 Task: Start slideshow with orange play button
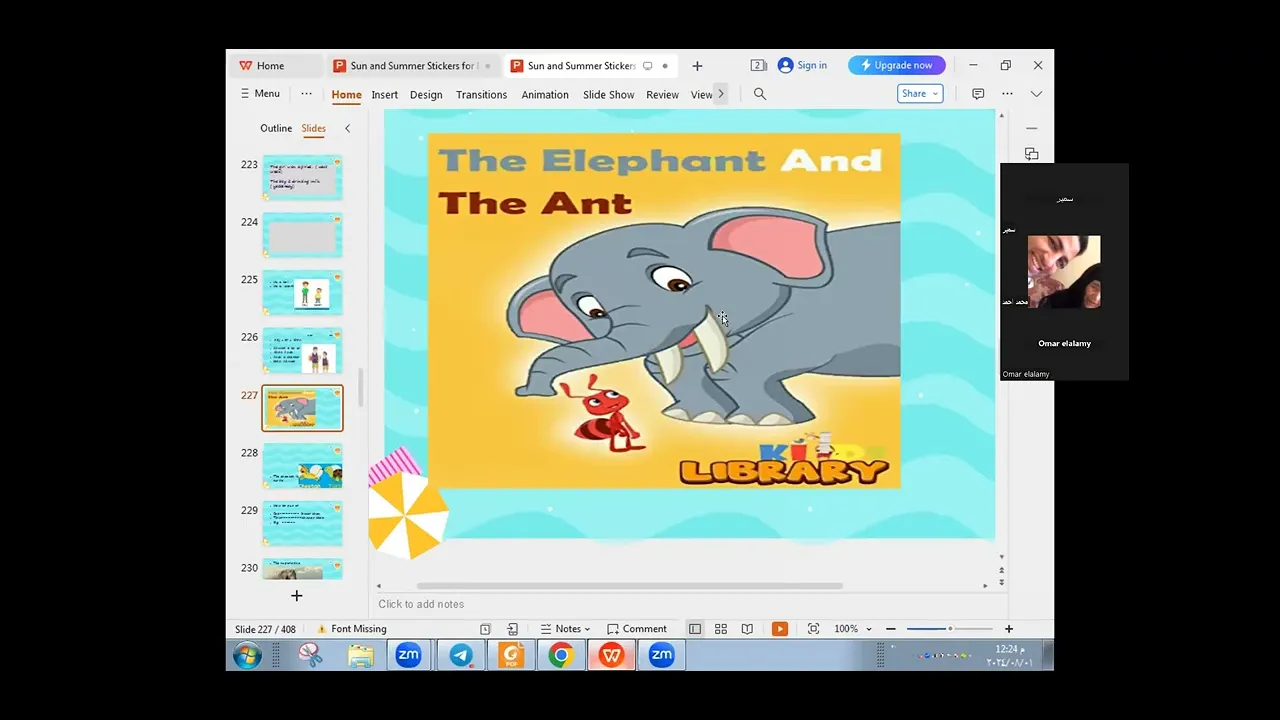click(780, 629)
